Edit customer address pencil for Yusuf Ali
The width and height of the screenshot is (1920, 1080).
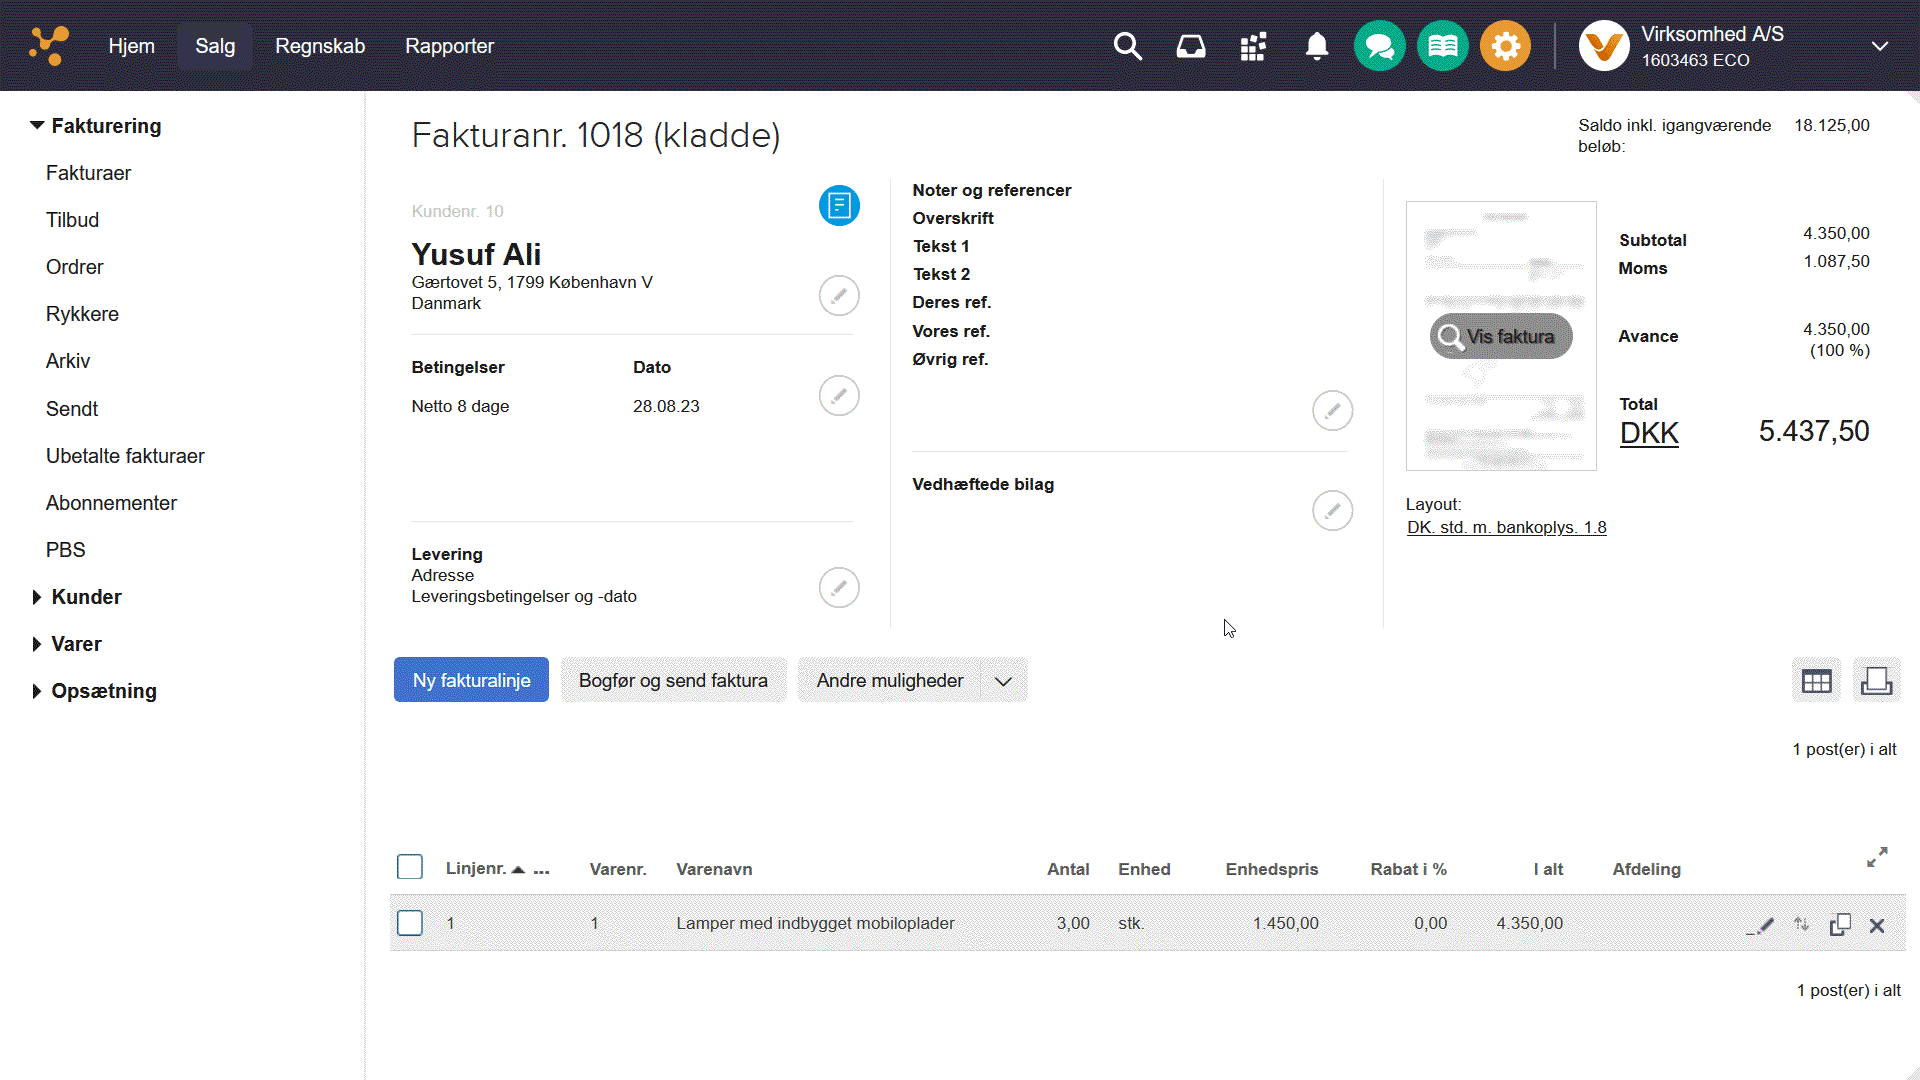click(x=838, y=296)
